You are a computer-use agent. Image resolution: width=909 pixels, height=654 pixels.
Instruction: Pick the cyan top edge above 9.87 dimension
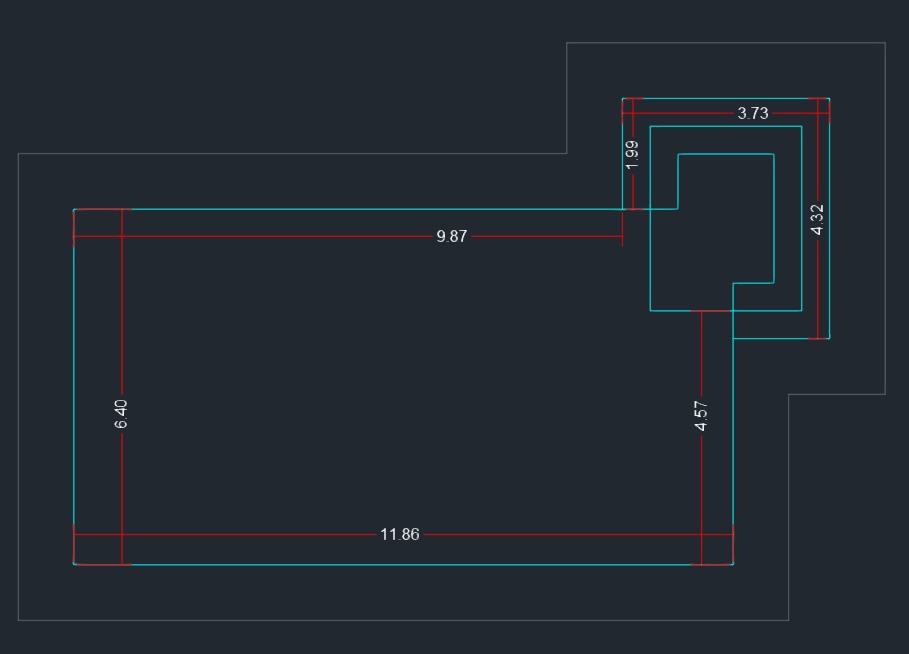[350, 209]
